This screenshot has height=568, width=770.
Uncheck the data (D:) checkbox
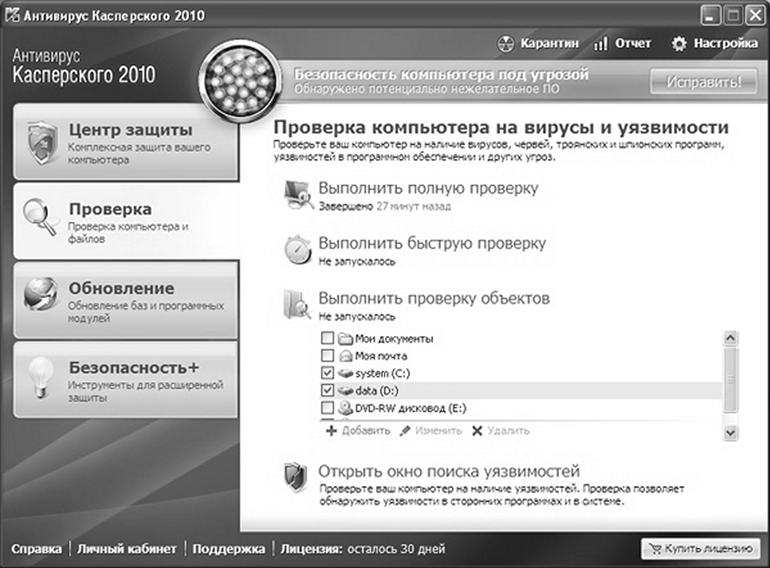coord(327,391)
